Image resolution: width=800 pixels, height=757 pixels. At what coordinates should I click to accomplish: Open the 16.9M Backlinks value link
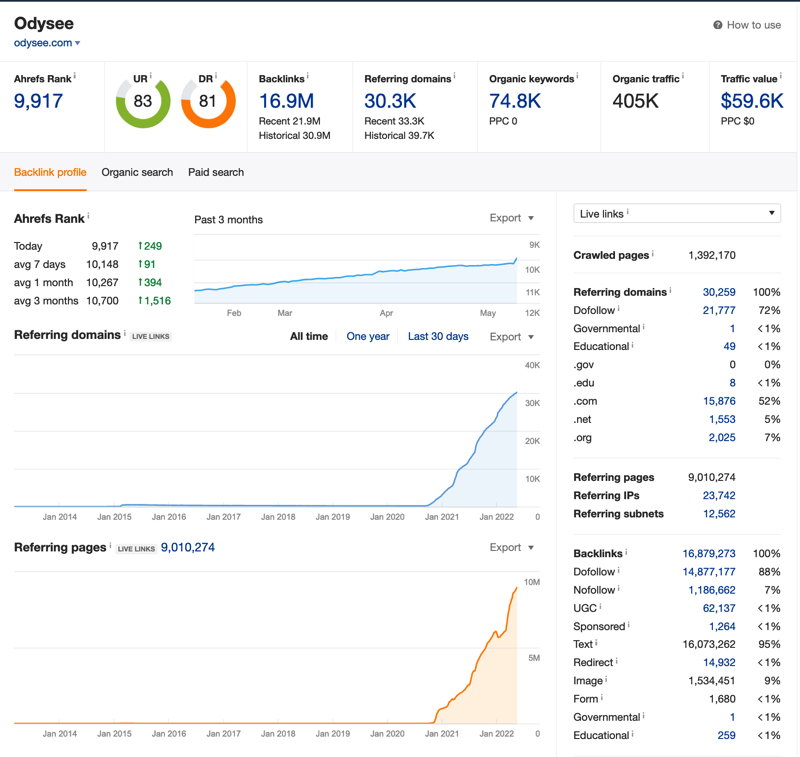[286, 101]
